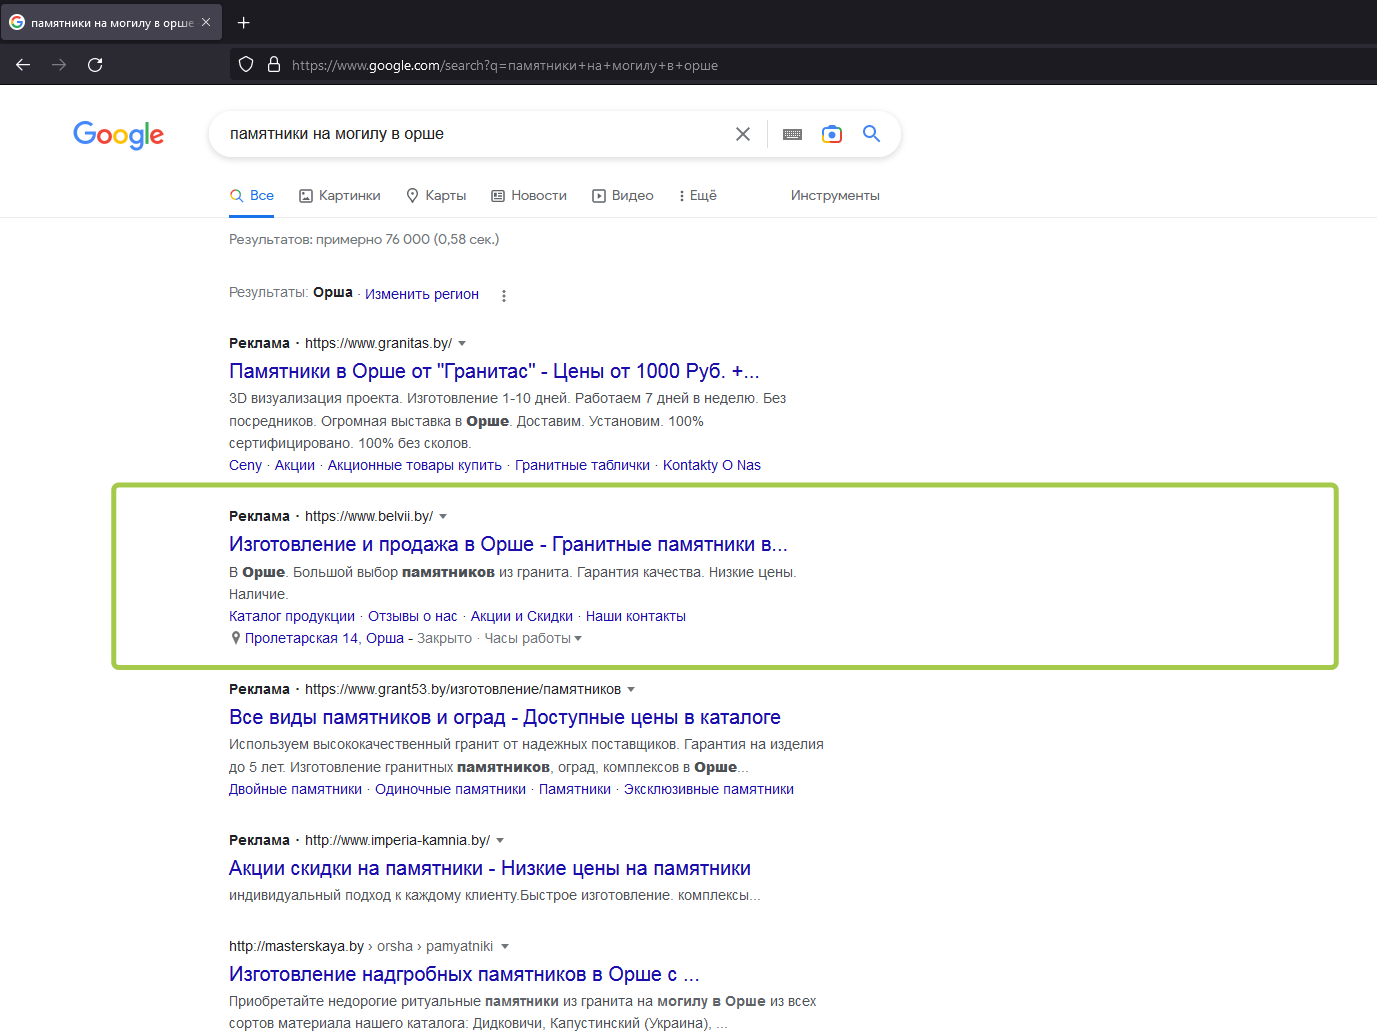Click the browser URL address bar
This screenshot has height=1035, width=1377.
tap(800, 65)
